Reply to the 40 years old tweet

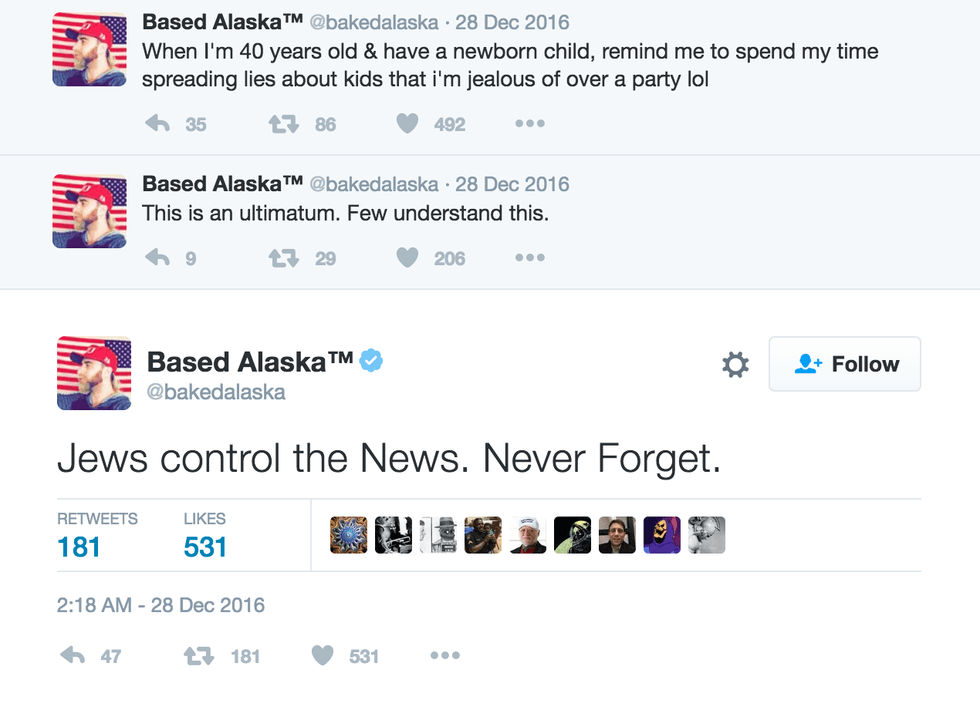pos(158,124)
